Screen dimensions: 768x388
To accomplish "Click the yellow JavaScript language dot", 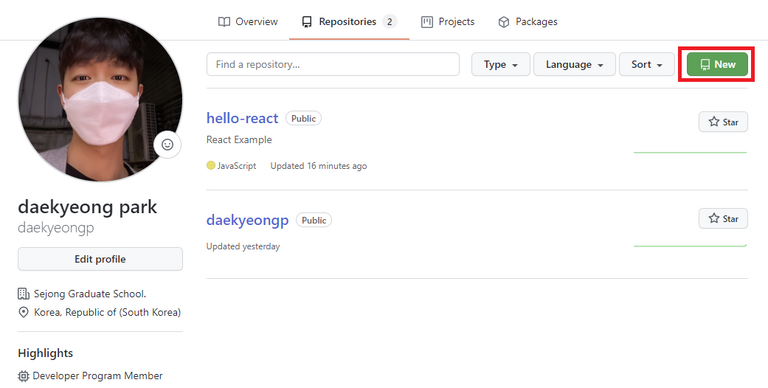I will point(211,166).
